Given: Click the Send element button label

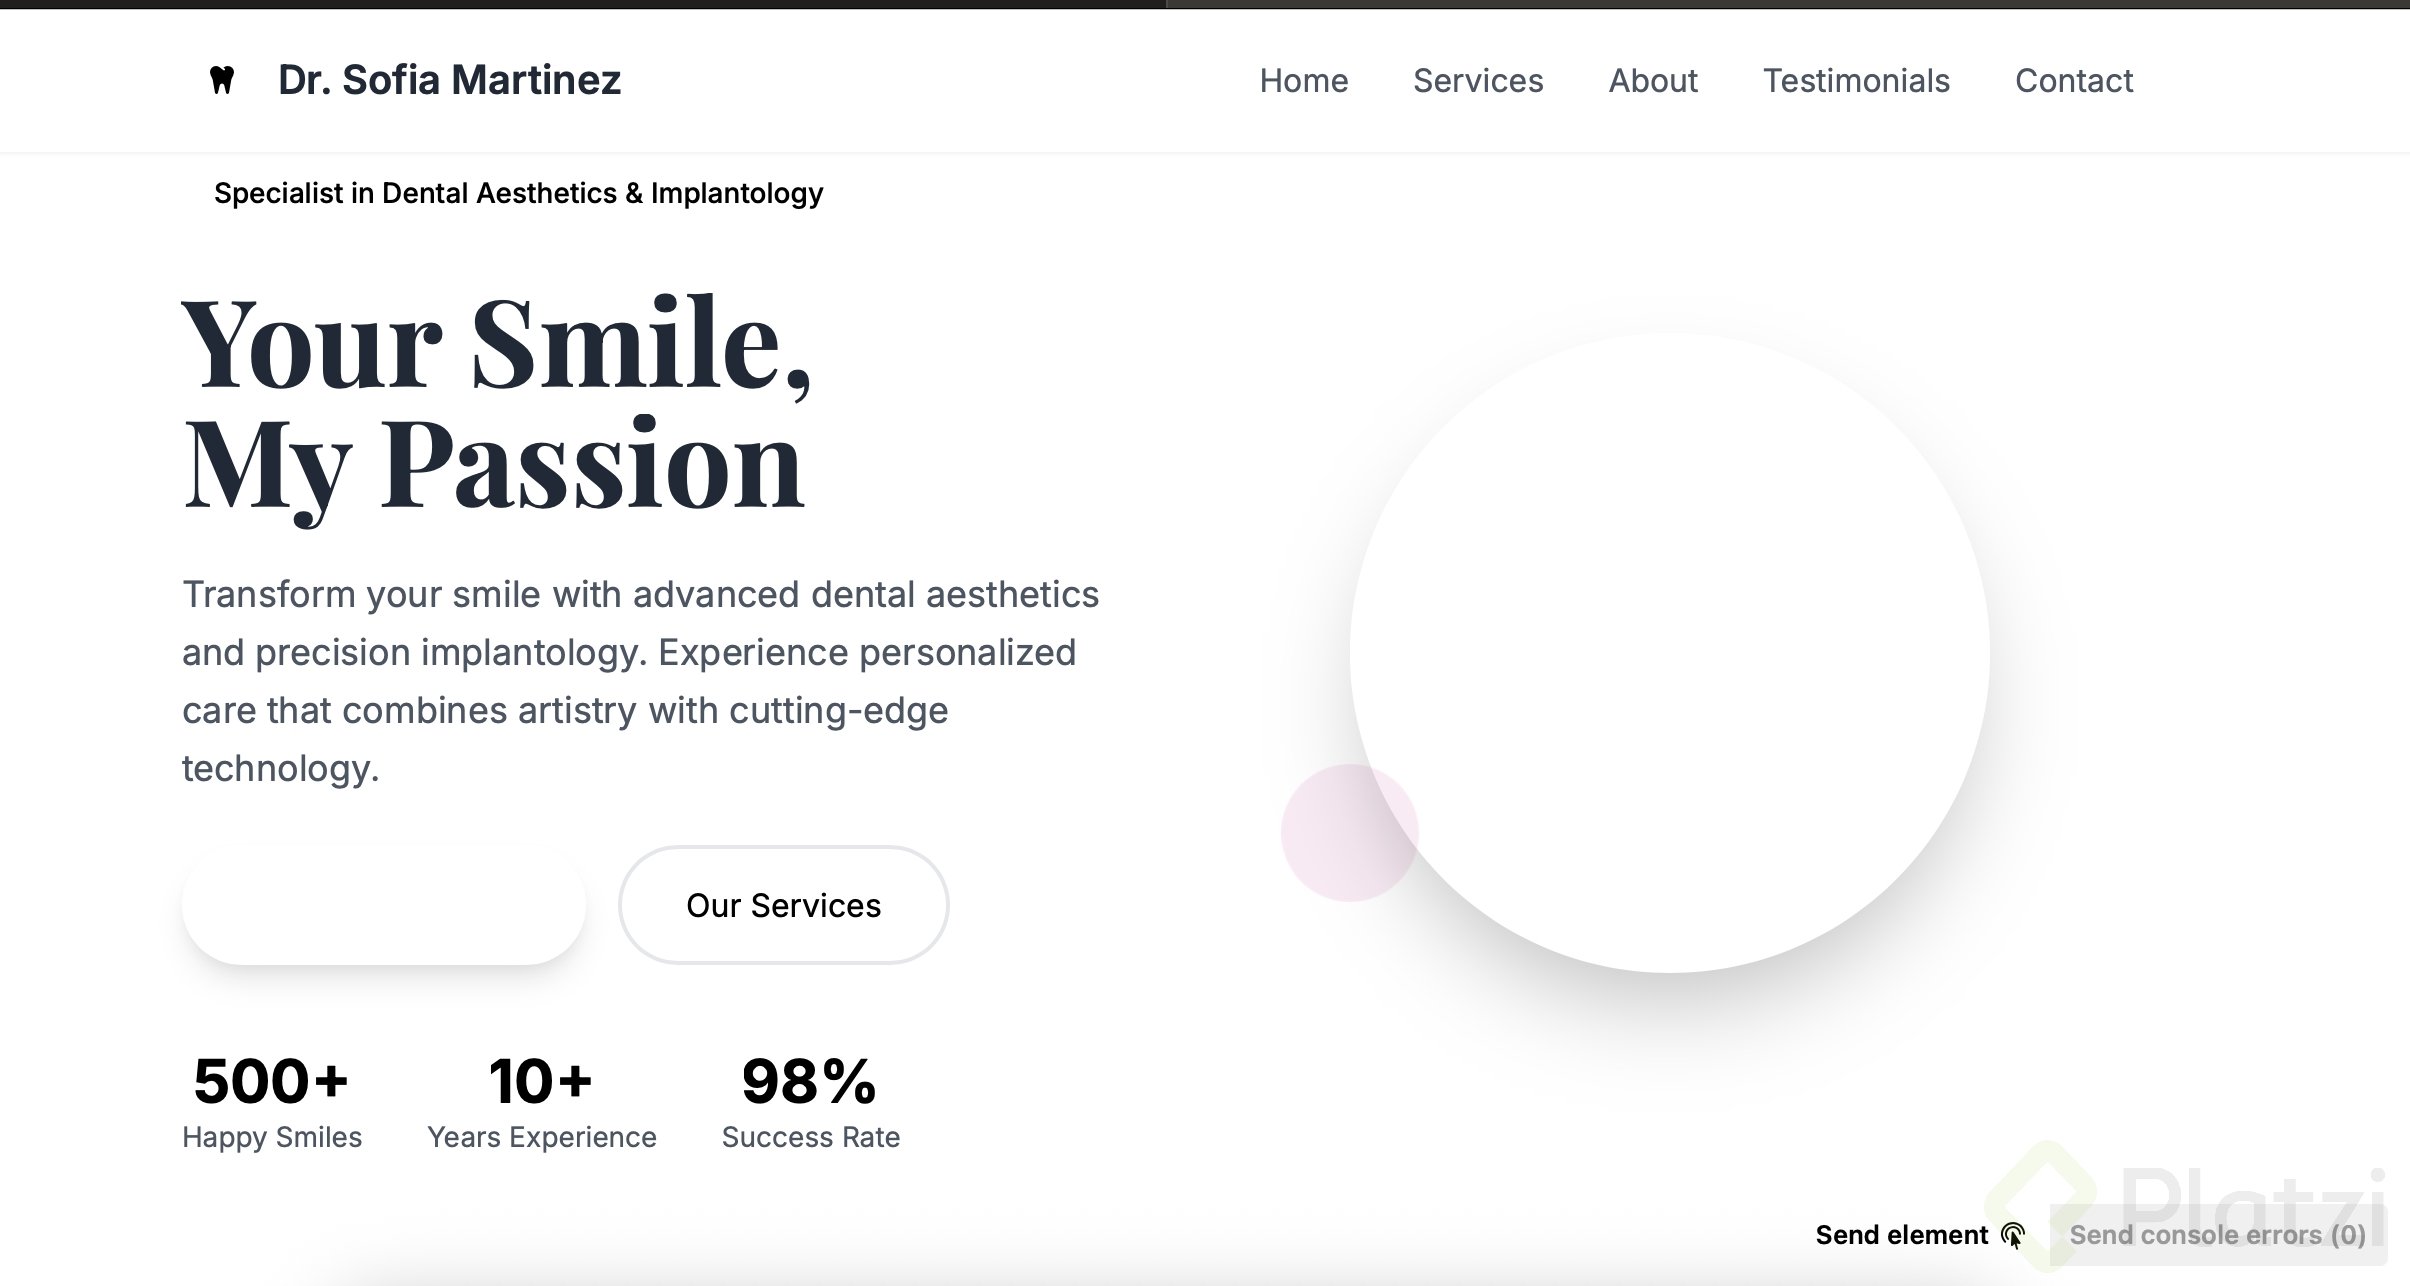Looking at the screenshot, I should click(1901, 1236).
